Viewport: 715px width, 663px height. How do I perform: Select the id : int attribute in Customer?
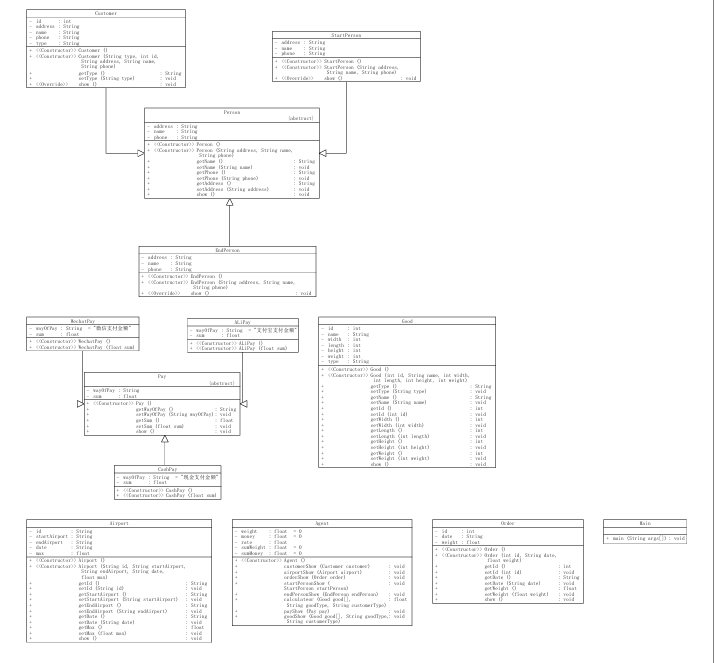pyautogui.click(x=50, y=21)
